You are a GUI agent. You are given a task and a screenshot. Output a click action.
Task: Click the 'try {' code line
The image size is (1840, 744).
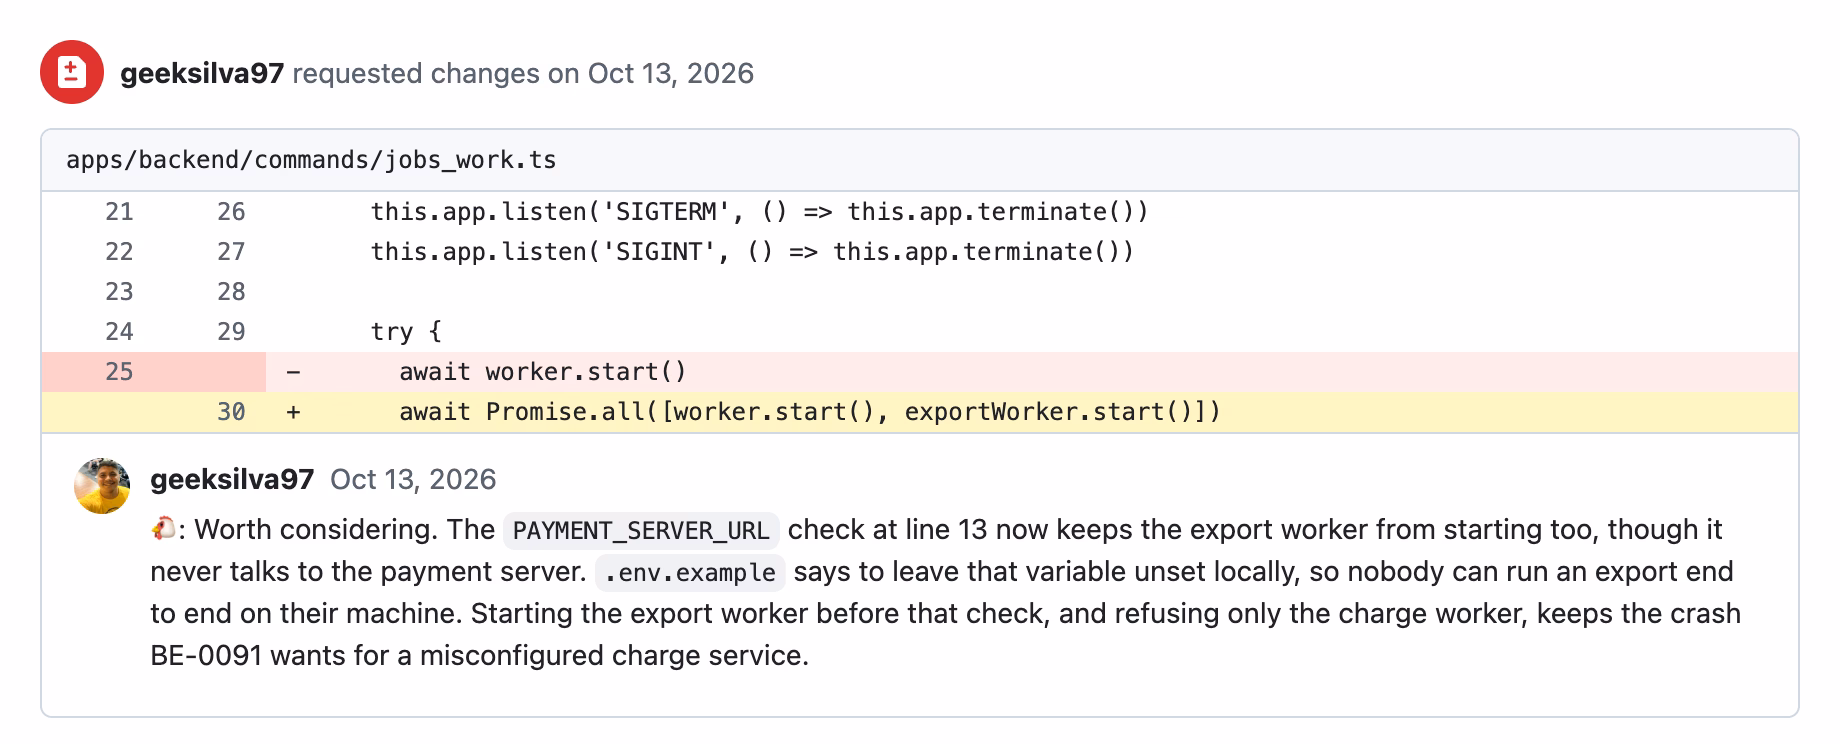pos(406,332)
